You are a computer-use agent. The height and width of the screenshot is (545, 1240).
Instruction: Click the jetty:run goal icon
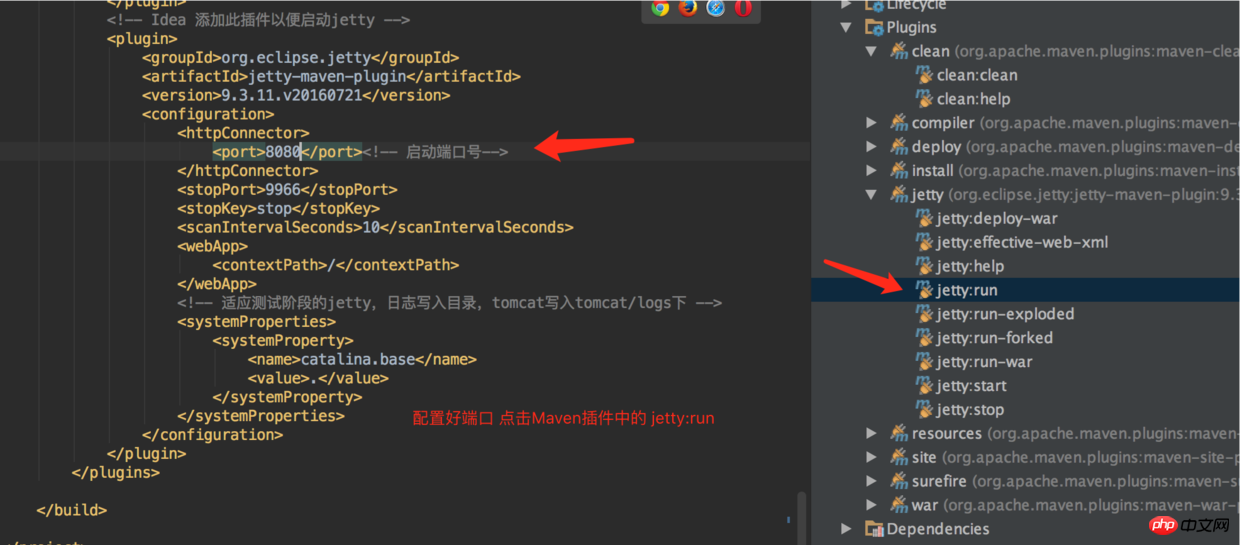(x=925, y=290)
